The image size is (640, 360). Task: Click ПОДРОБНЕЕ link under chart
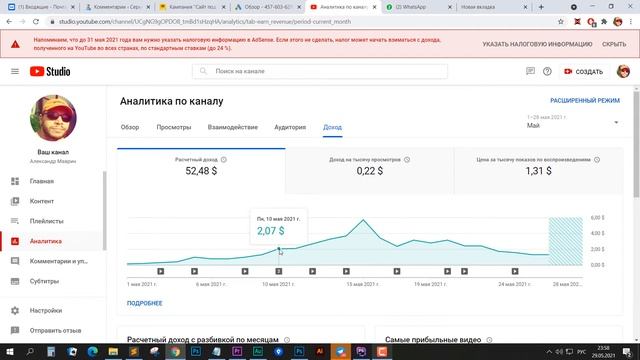(144, 303)
